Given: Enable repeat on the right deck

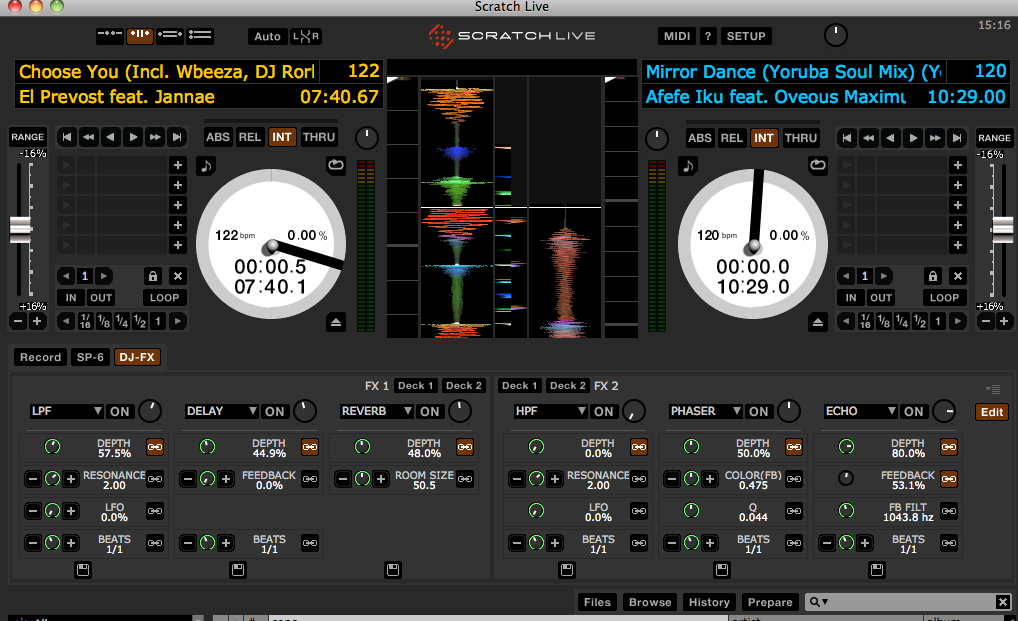Looking at the screenshot, I should click(818, 165).
